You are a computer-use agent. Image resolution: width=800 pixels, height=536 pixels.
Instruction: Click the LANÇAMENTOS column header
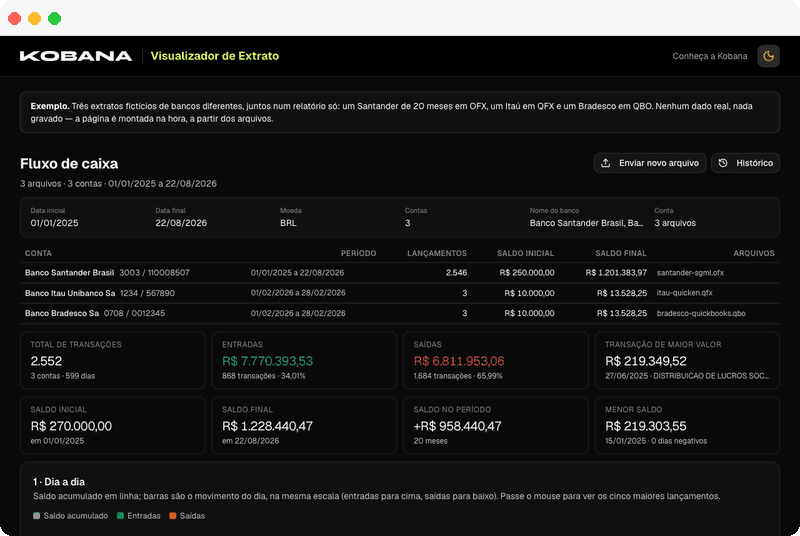437,253
